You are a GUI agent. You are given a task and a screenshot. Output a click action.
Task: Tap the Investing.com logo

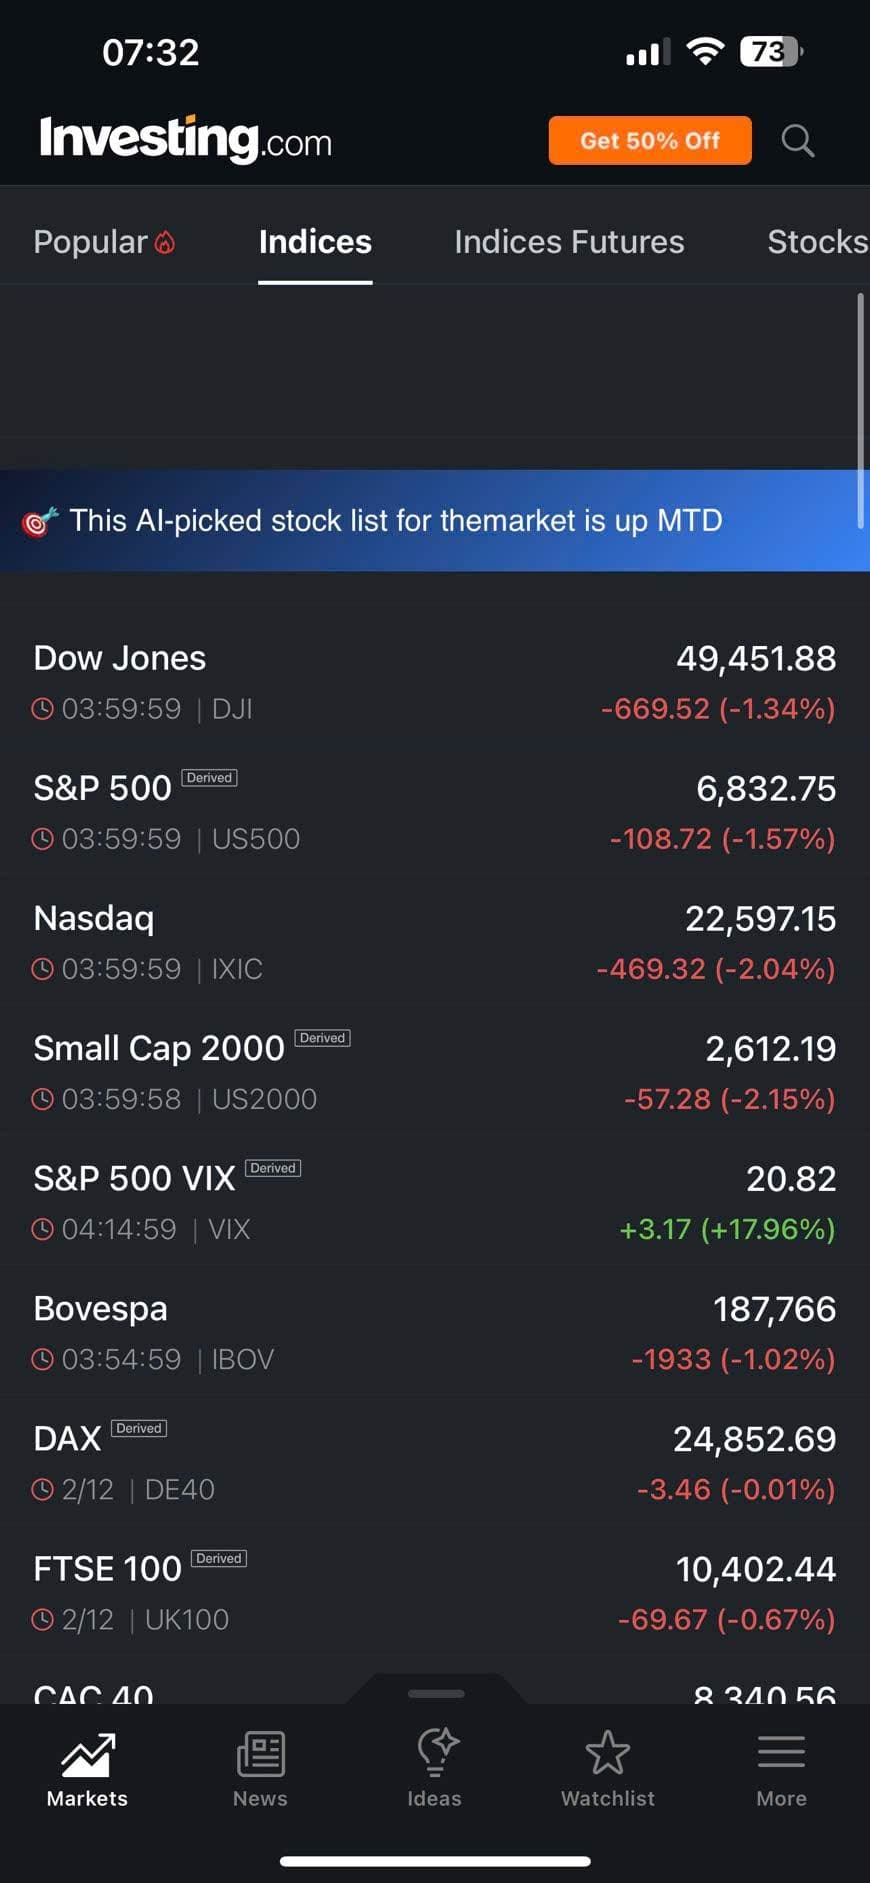coord(186,140)
